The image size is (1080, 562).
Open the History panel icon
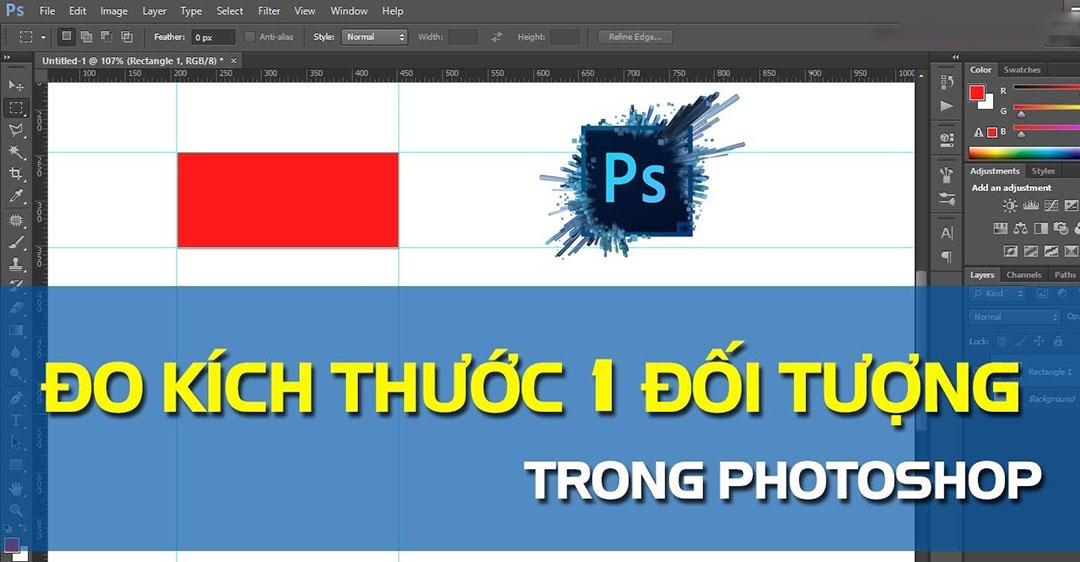tap(947, 82)
